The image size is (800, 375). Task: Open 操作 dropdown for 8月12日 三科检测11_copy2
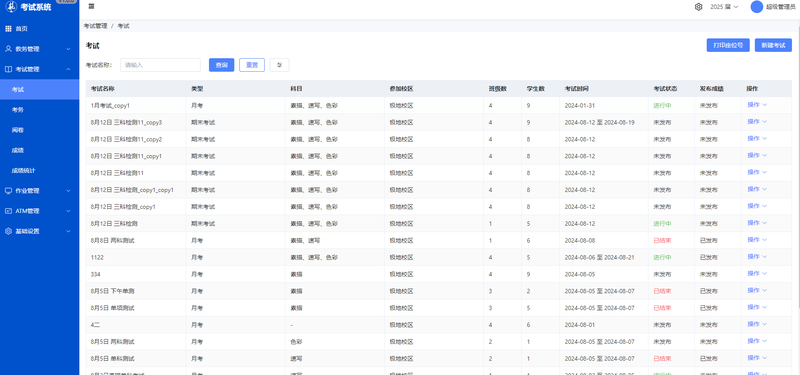757,138
